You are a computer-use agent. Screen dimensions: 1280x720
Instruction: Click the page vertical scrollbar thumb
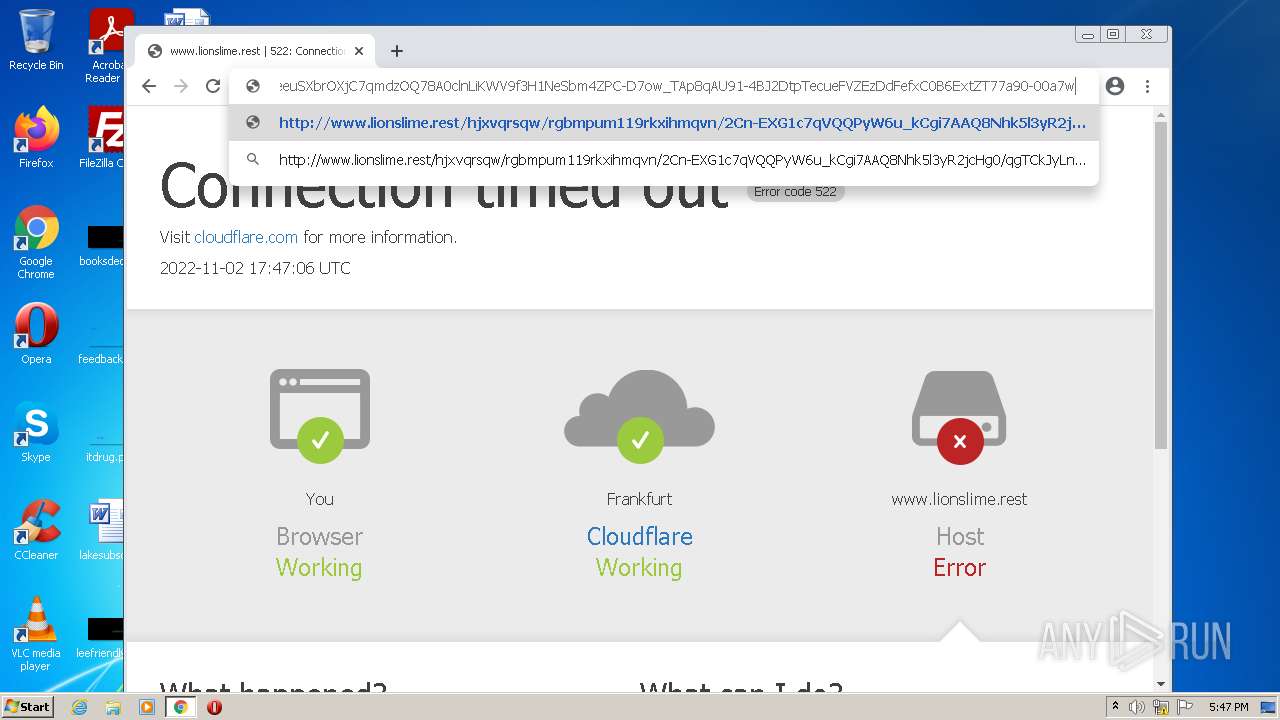(1161, 285)
